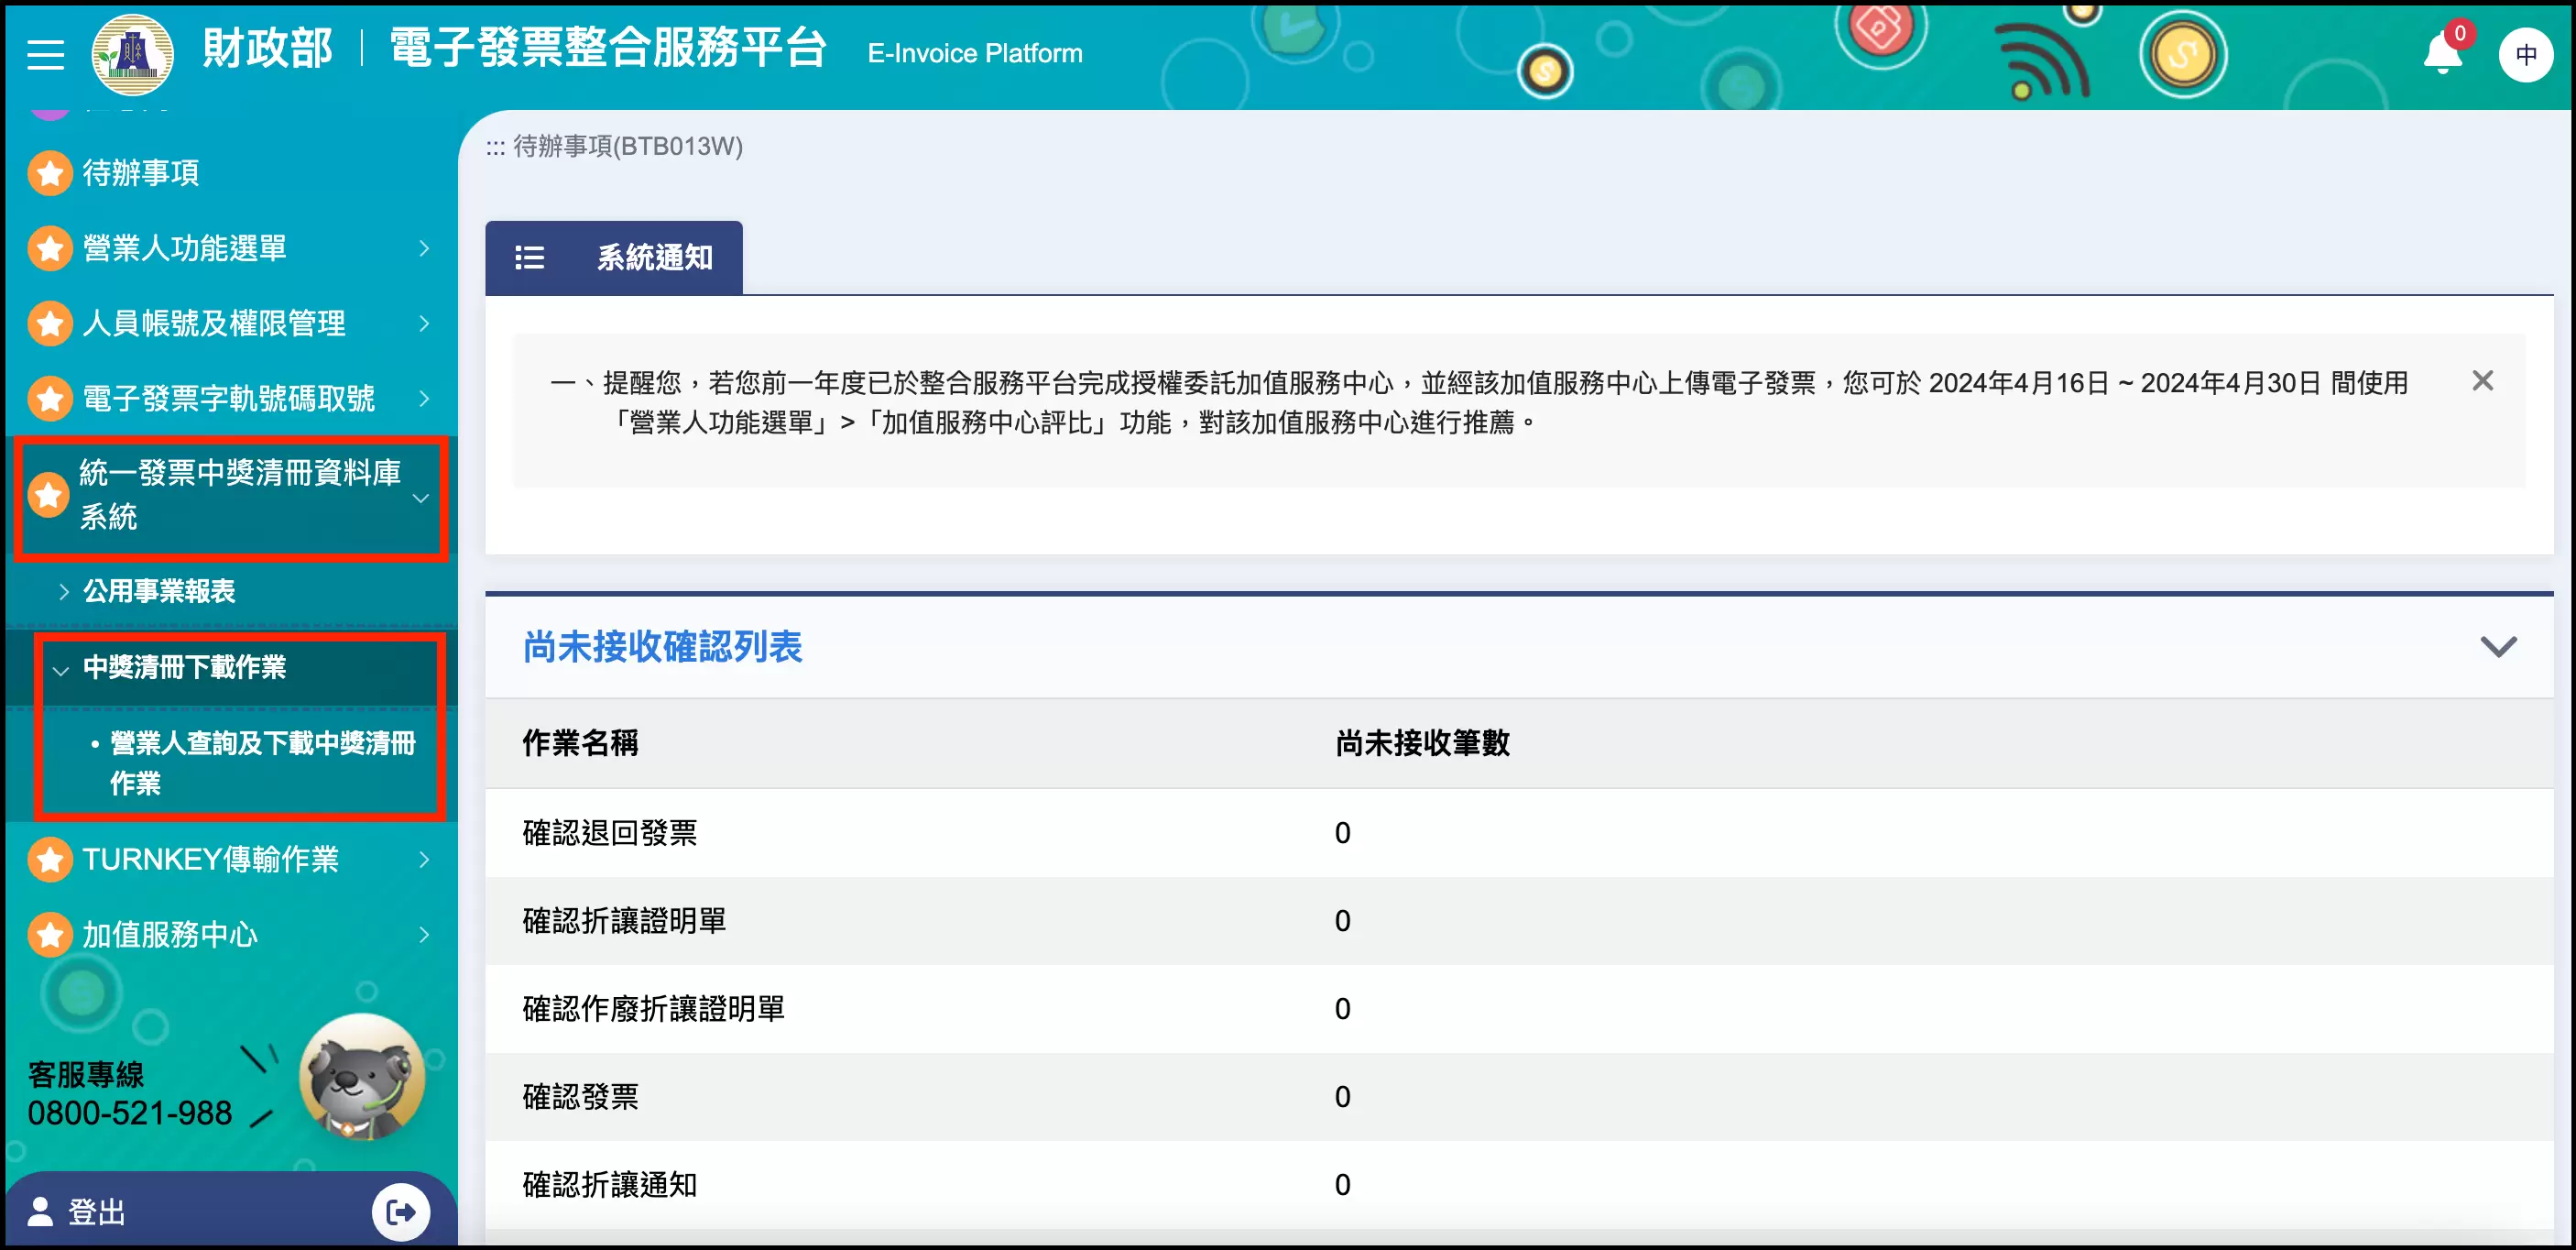Click the 登出 logout text
2576x1250 pixels.
pyautogui.click(x=96, y=1212)
